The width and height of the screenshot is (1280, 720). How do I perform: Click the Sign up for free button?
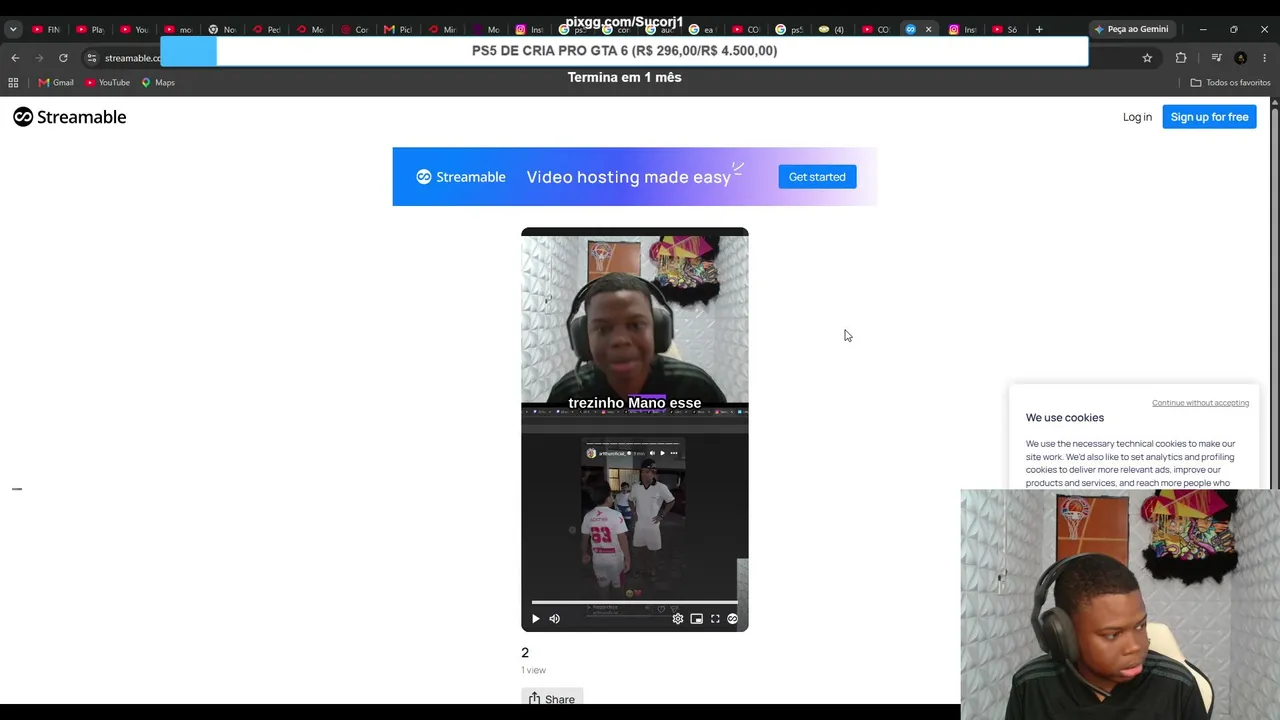(1209, 117)
